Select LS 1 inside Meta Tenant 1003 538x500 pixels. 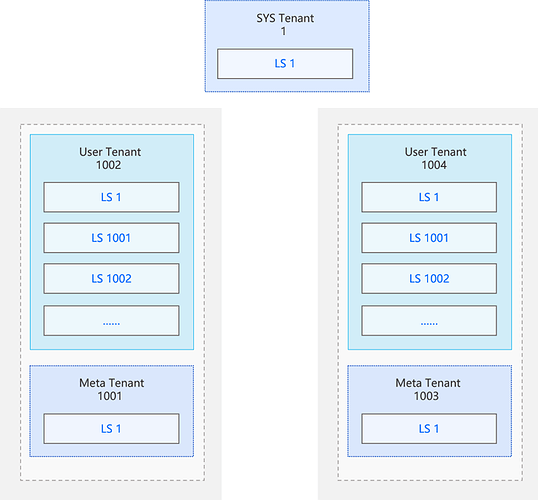point(429,429)
